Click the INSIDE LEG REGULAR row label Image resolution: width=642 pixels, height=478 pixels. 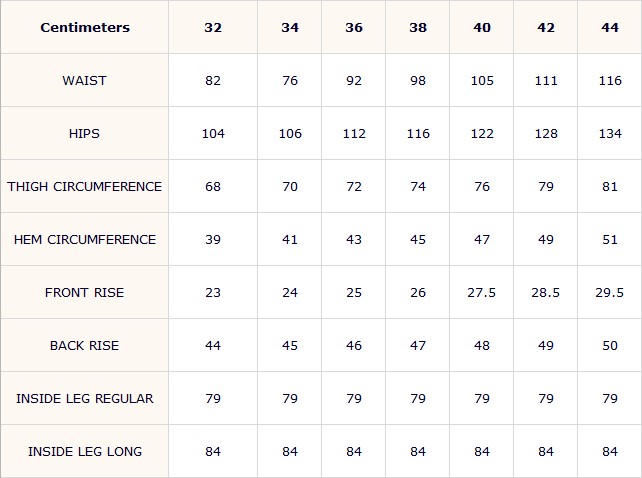[x=85, y=398]
